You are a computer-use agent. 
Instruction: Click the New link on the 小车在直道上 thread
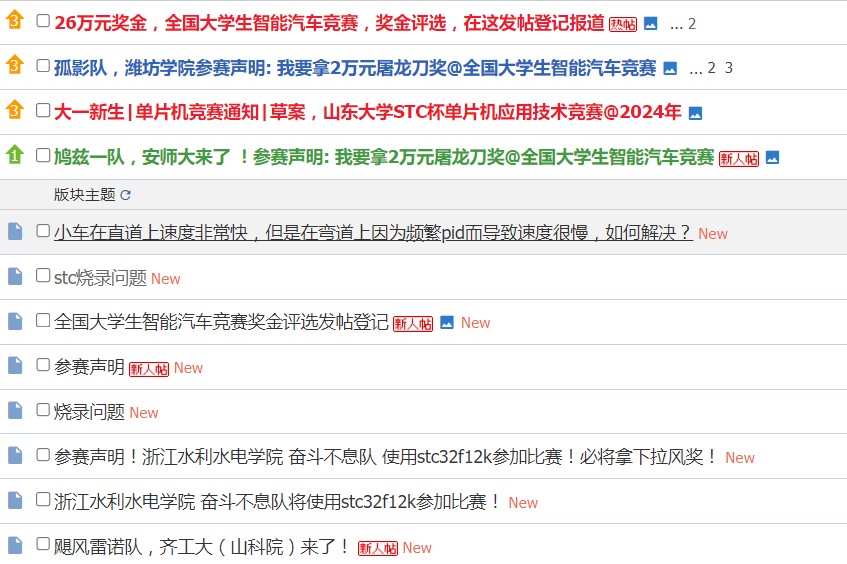712,234
